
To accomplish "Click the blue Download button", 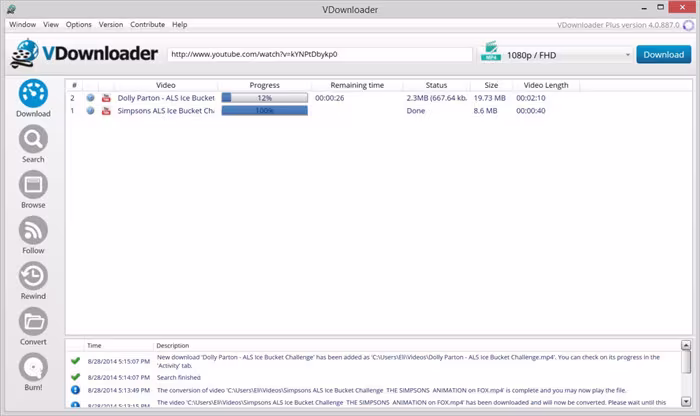I will point(663,54).
